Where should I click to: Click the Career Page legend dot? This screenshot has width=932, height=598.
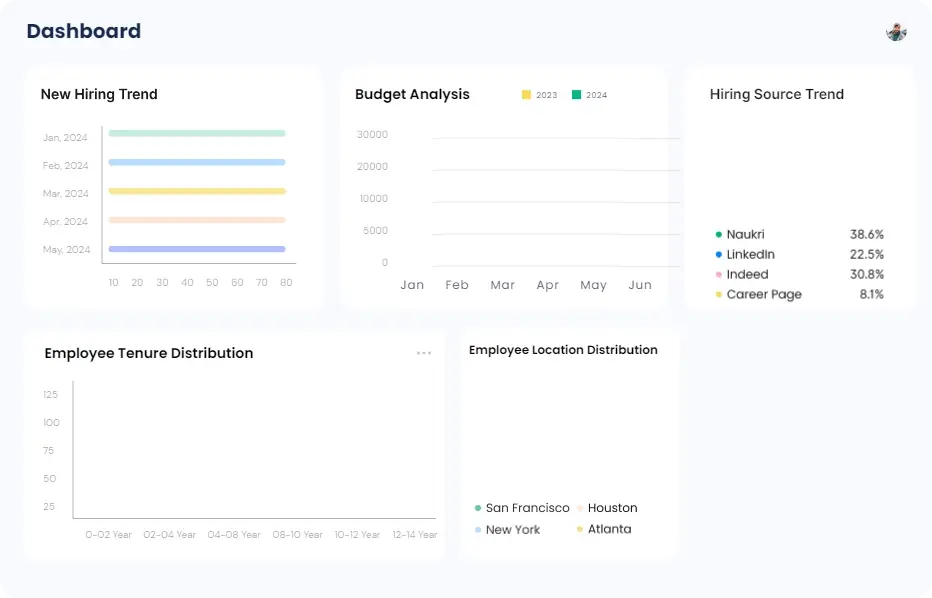coord(719,294)
